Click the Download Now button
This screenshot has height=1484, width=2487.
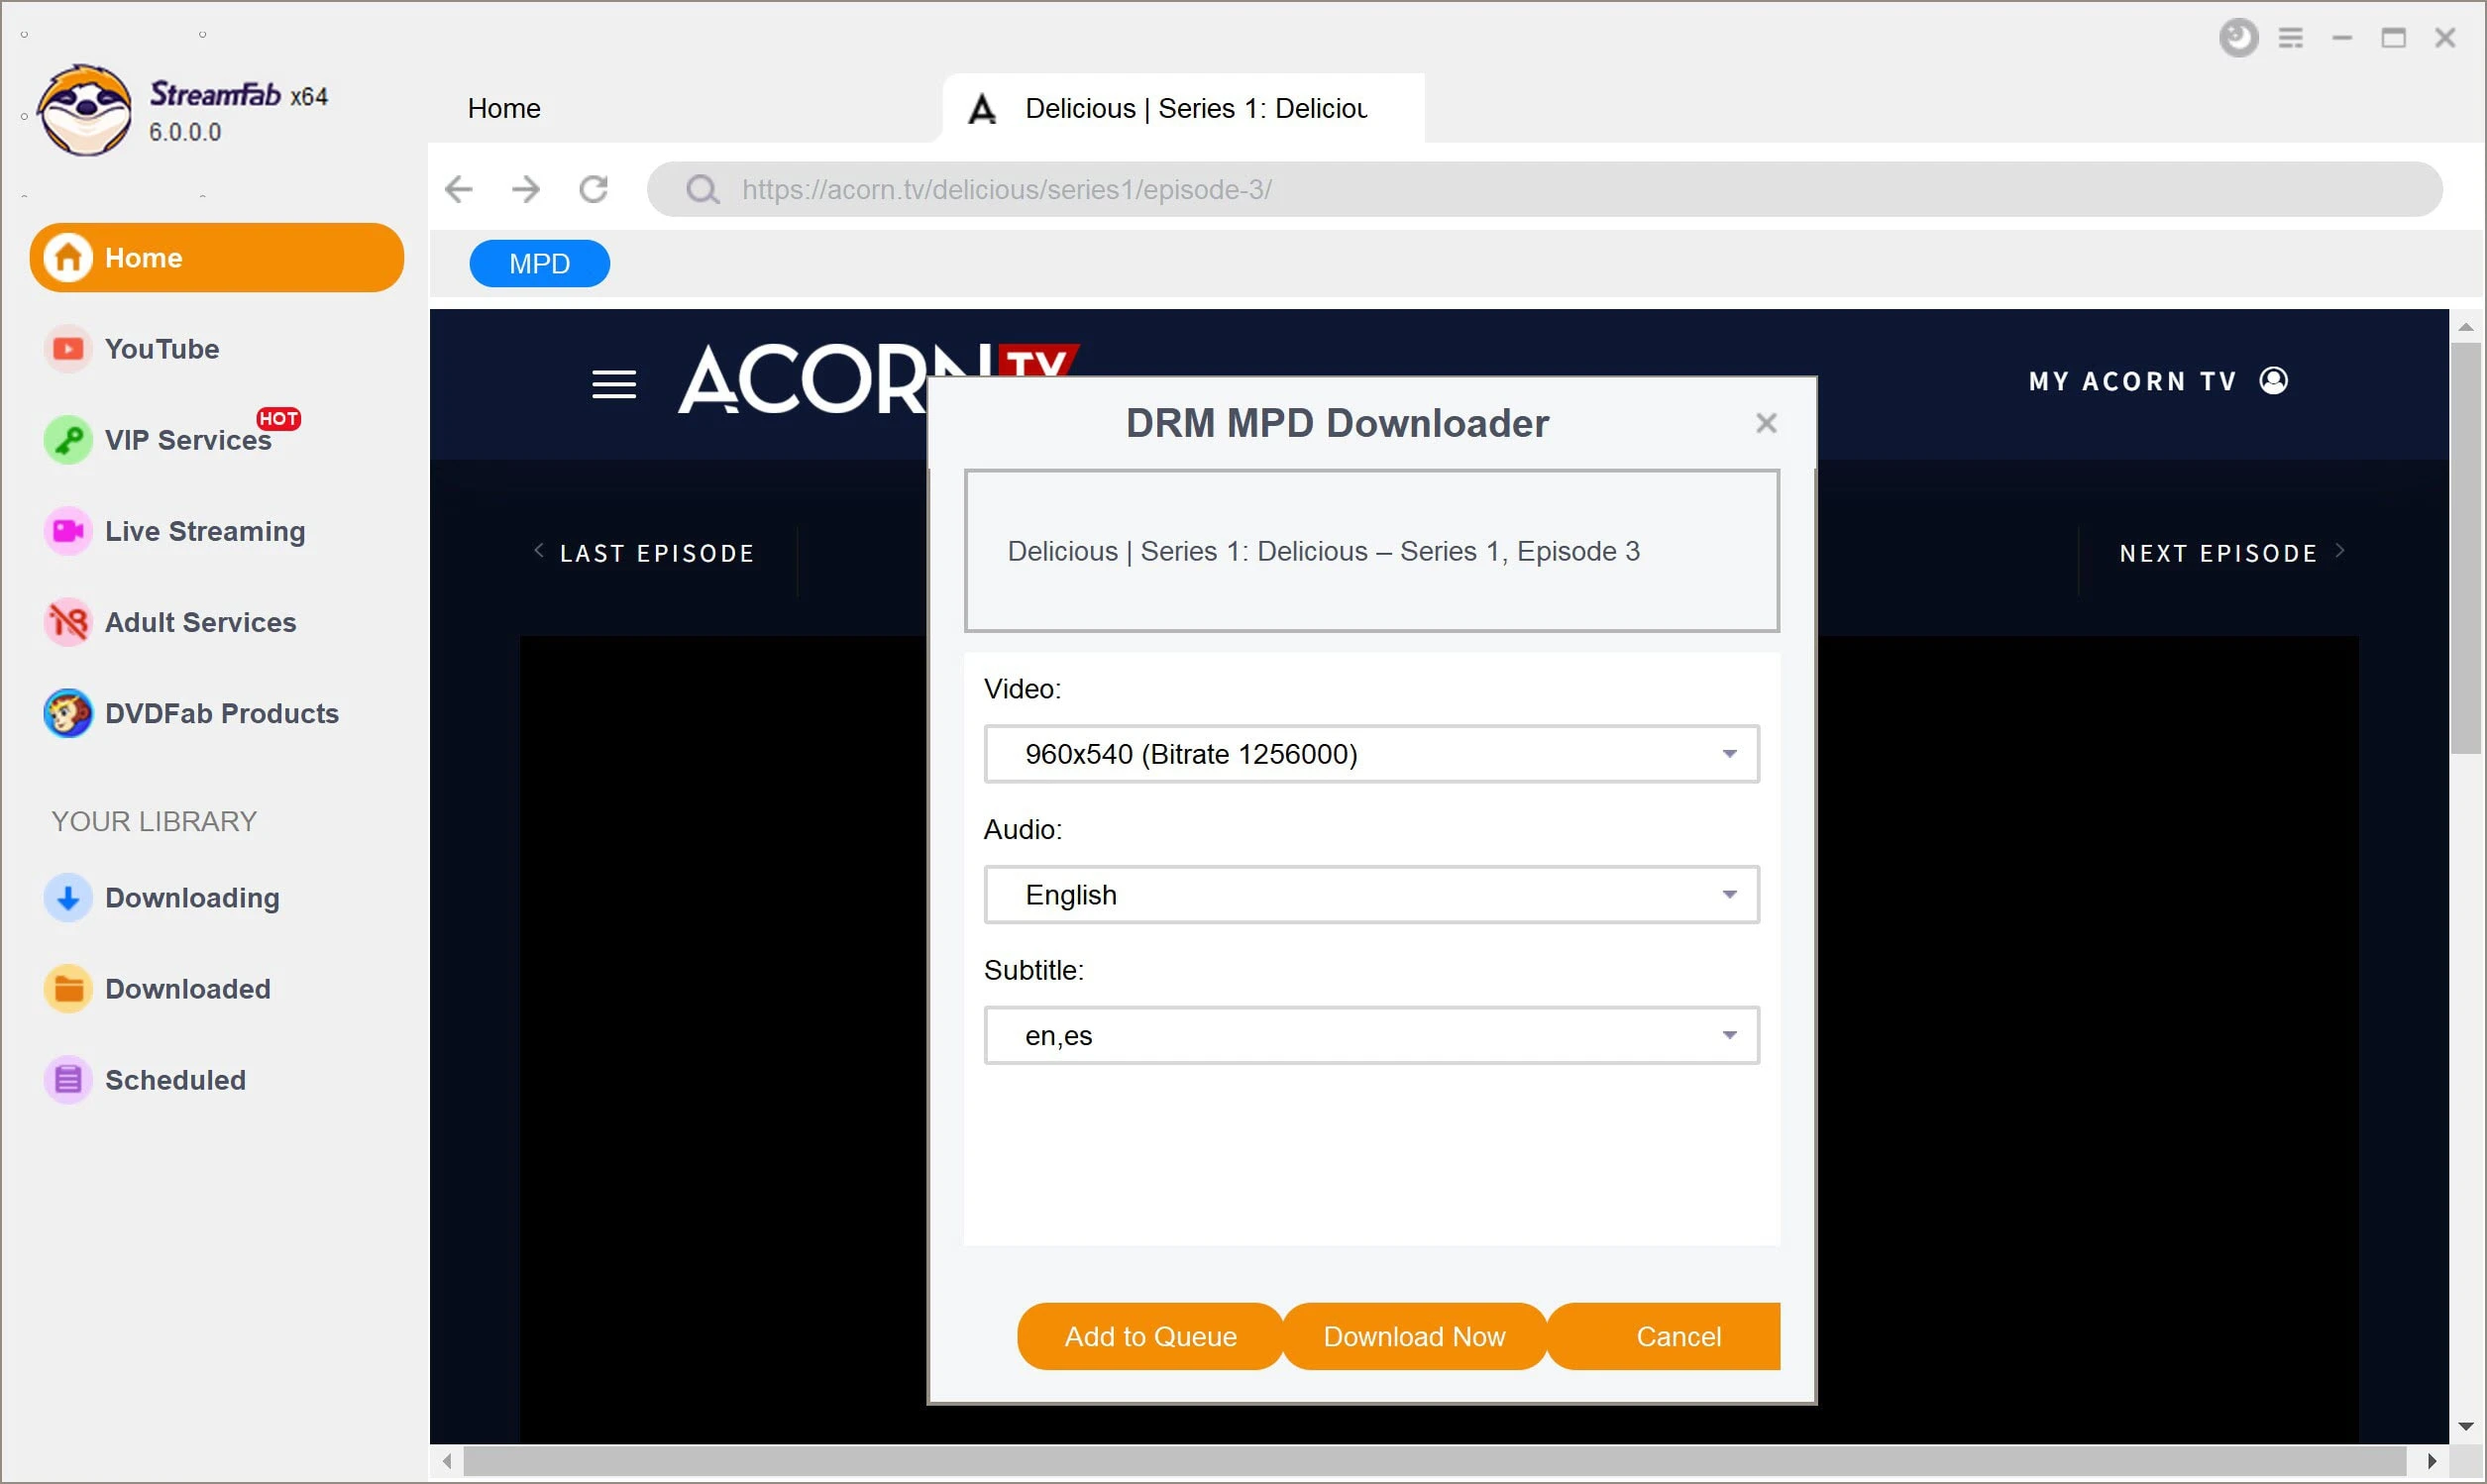[x=1415, y=1335]
